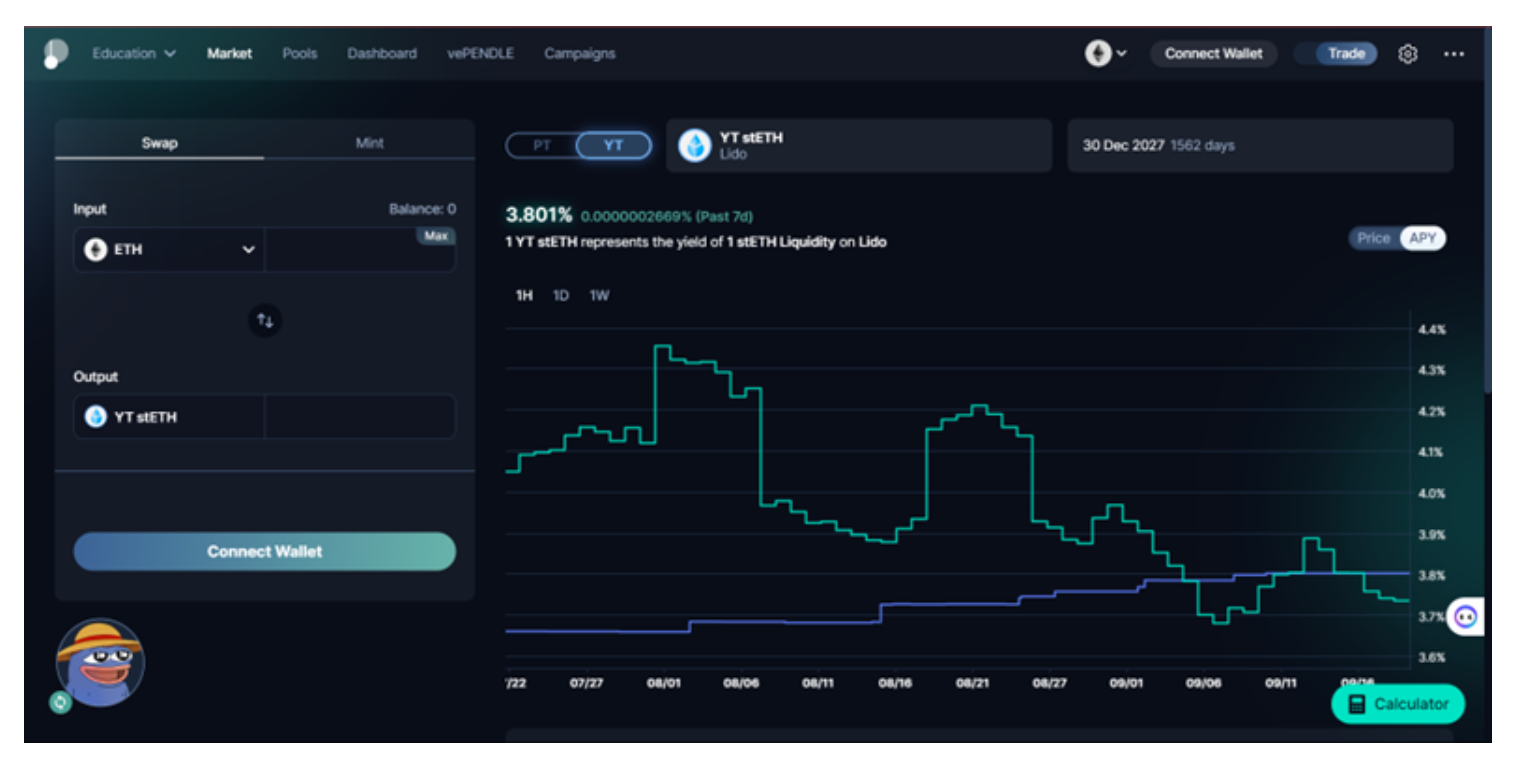The height and width of the screenshot is (776, 1522).
Task: Open the three-dot more options menu
Action: point(1453,54)
